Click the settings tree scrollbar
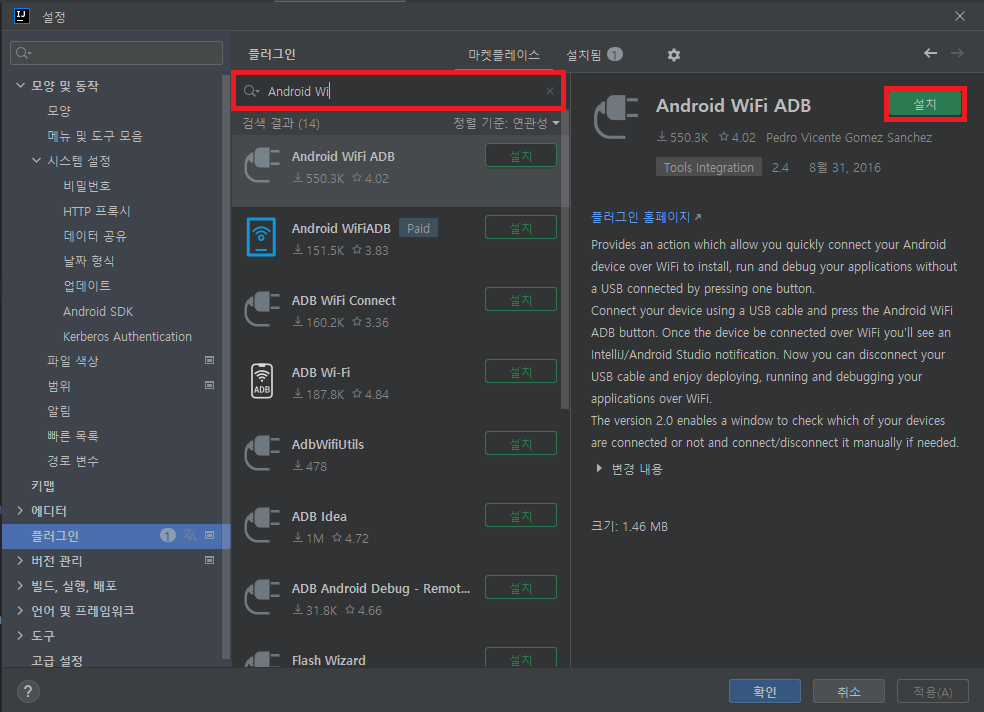 (225, 367)
